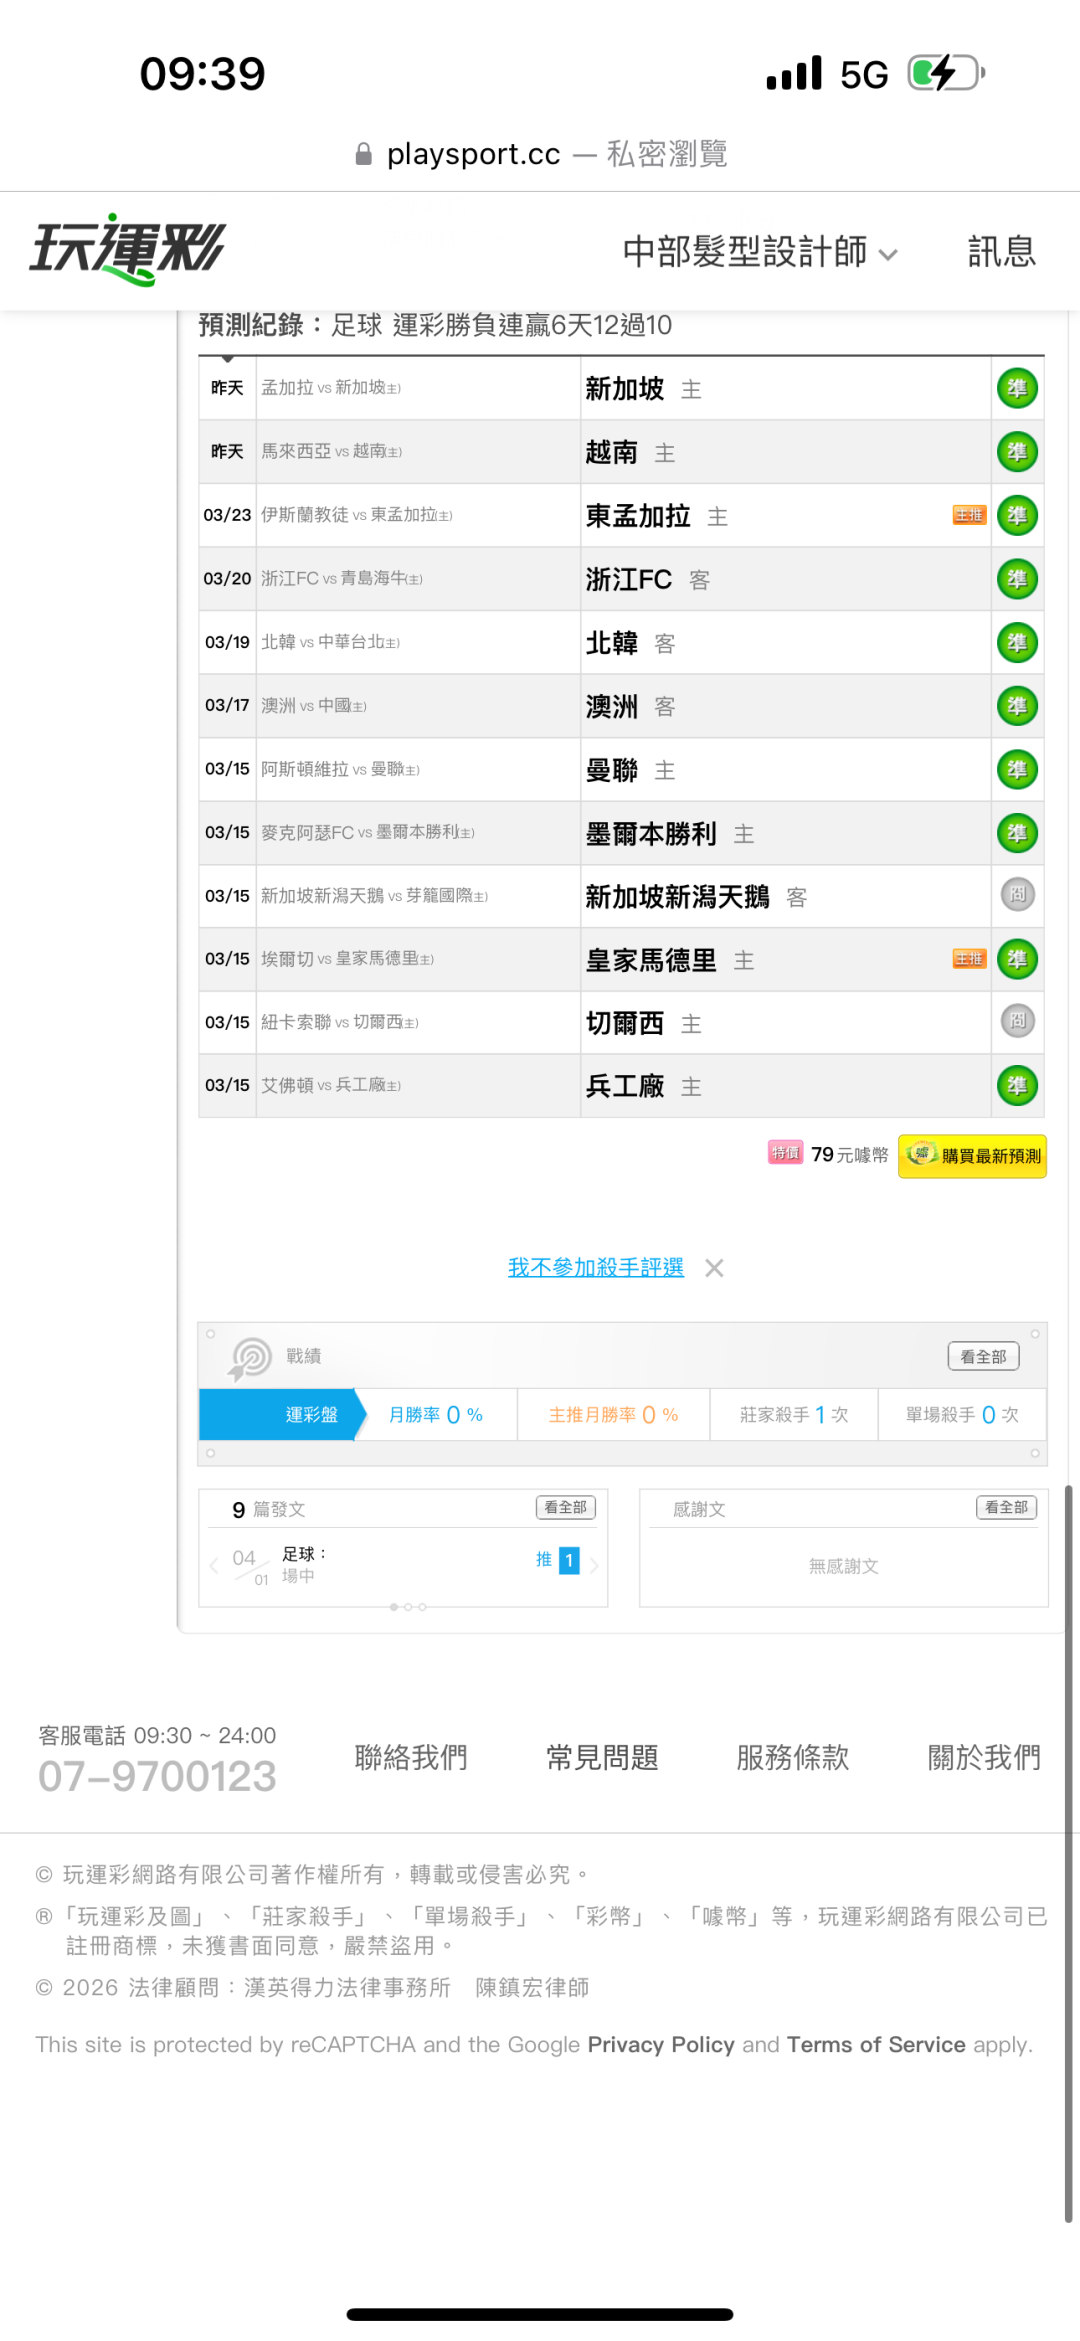The height and width of the screenshot is (2341, 1080).
Task: Tap the playsport.cc address bar
Action: coord(540,154)
